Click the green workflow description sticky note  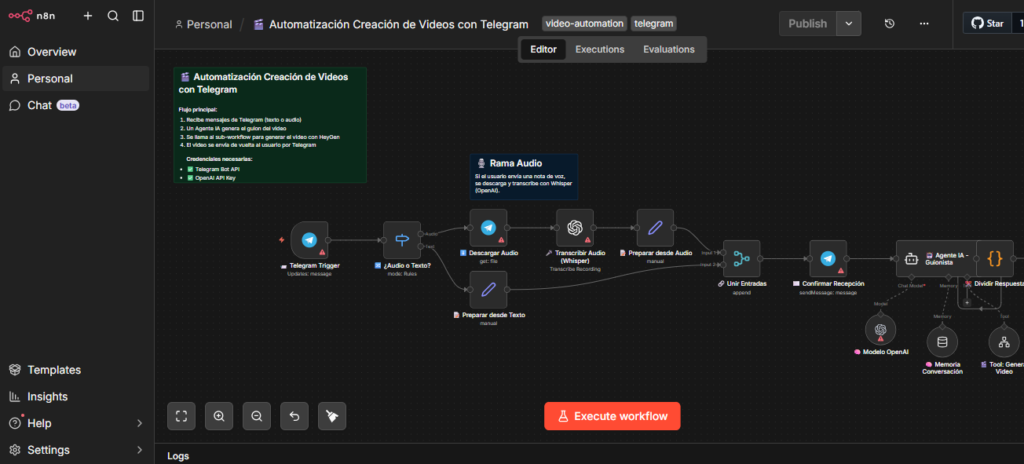click(270, 125)
